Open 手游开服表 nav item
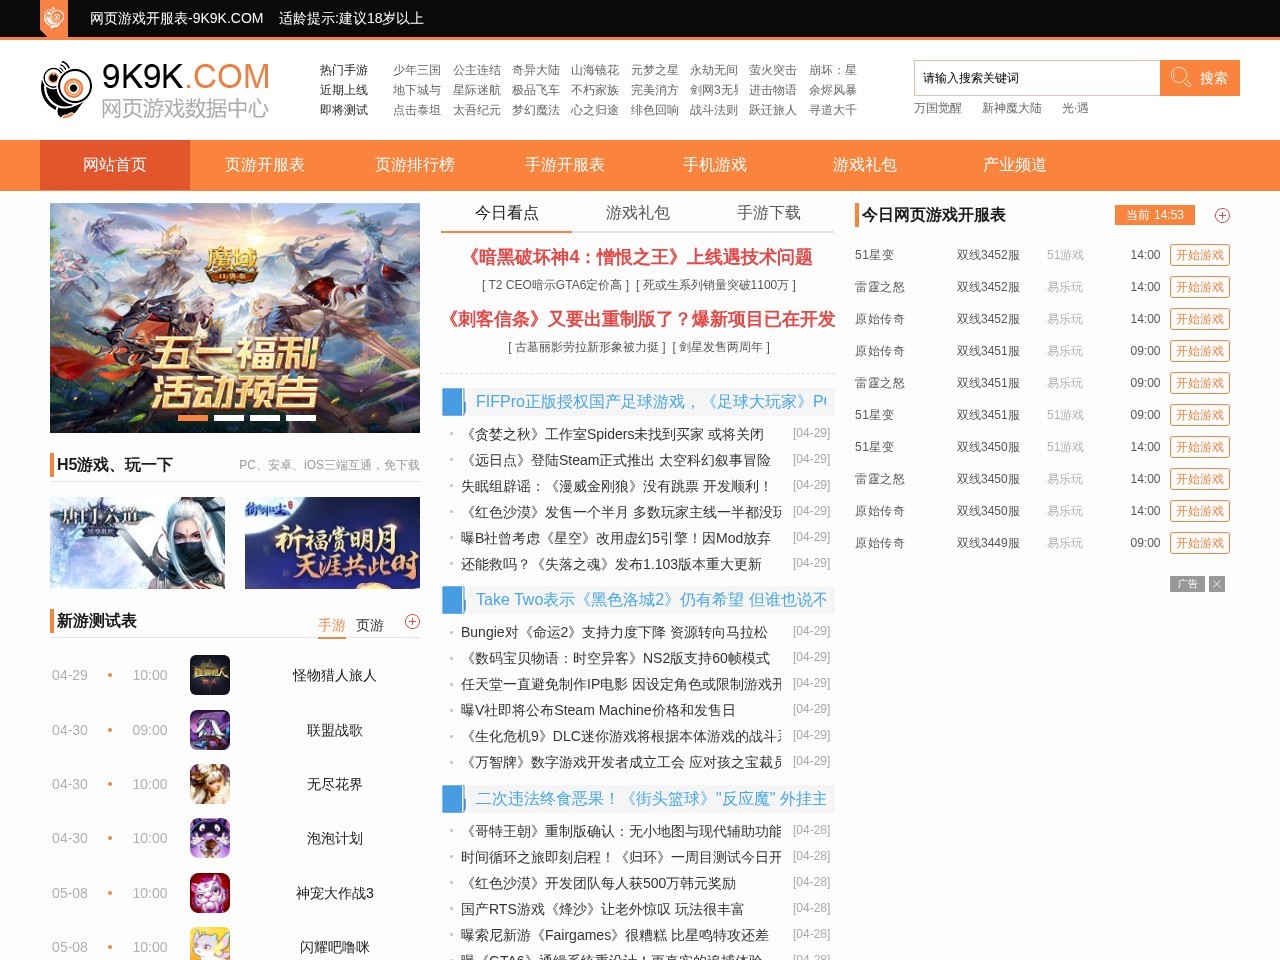 click(565, 165)
